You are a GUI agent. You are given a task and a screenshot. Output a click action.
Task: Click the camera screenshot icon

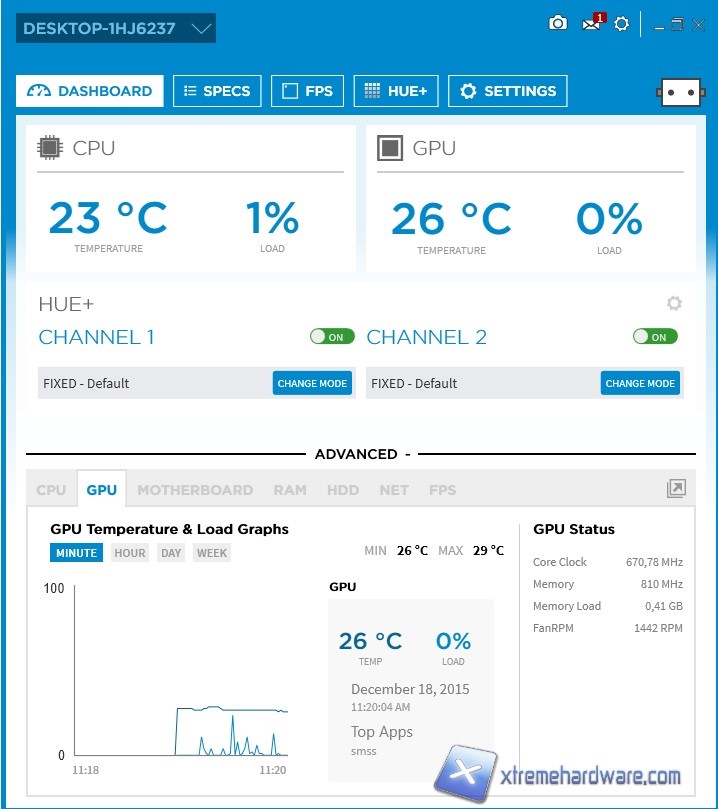coord(558,23)
